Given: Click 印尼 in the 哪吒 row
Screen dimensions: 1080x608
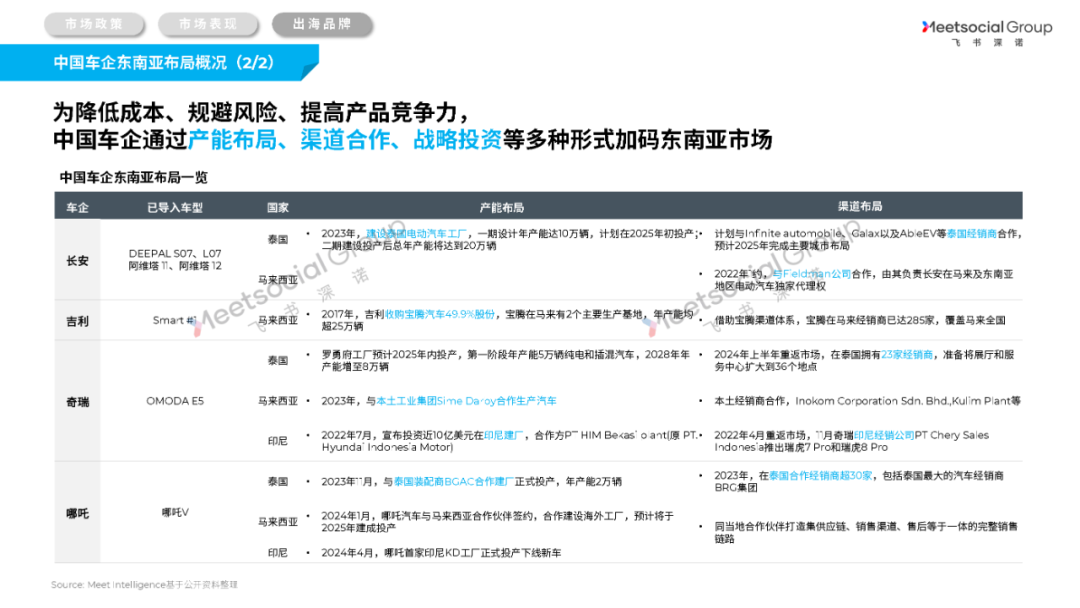Looking at the screenshot, I should 278,552.
